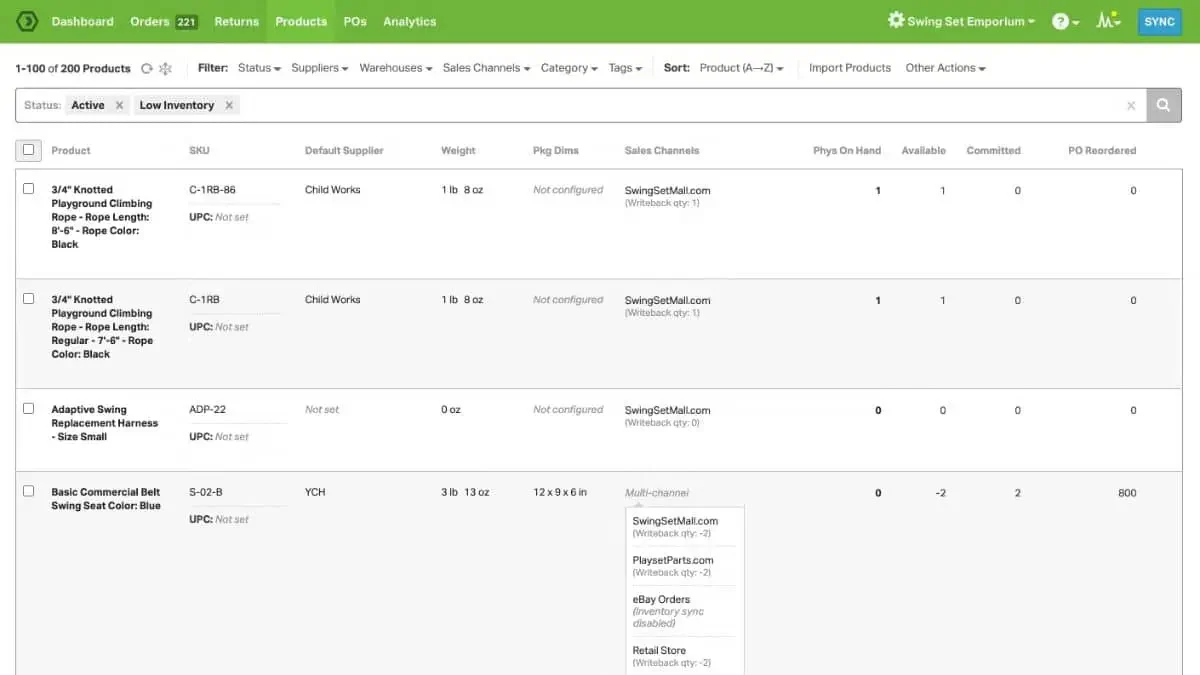Open the Tags filter dropdown
Viewport: 1200px width, 675px height.
click(x=625, y=68)
